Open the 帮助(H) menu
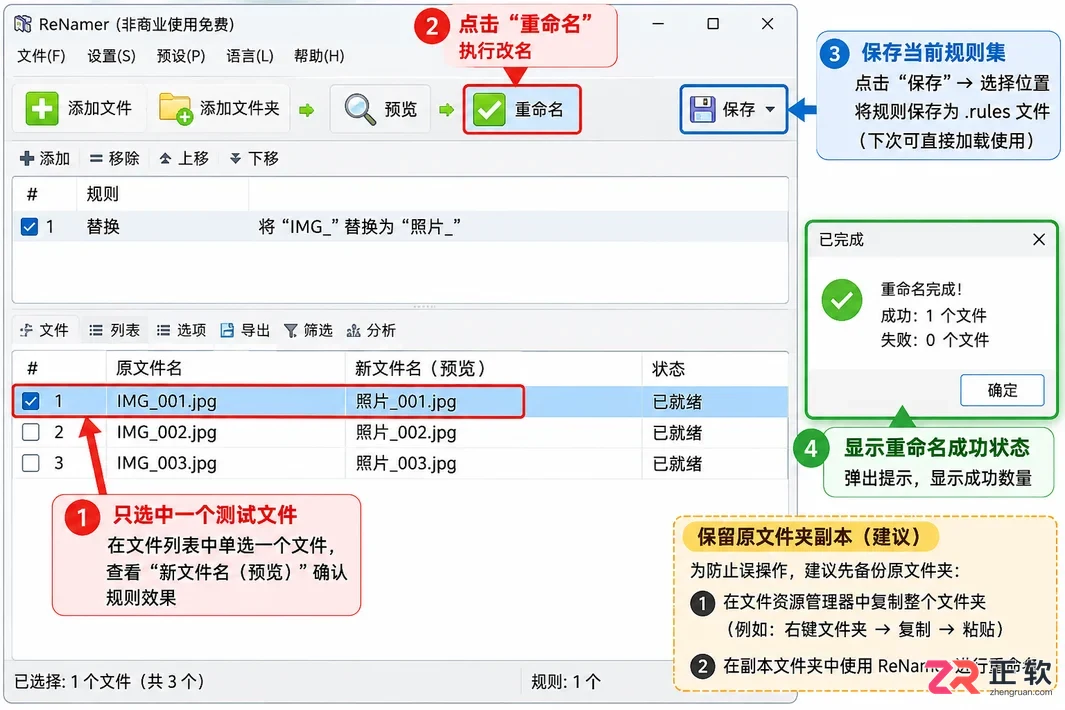1065x710 pixels. click(319, 56)
